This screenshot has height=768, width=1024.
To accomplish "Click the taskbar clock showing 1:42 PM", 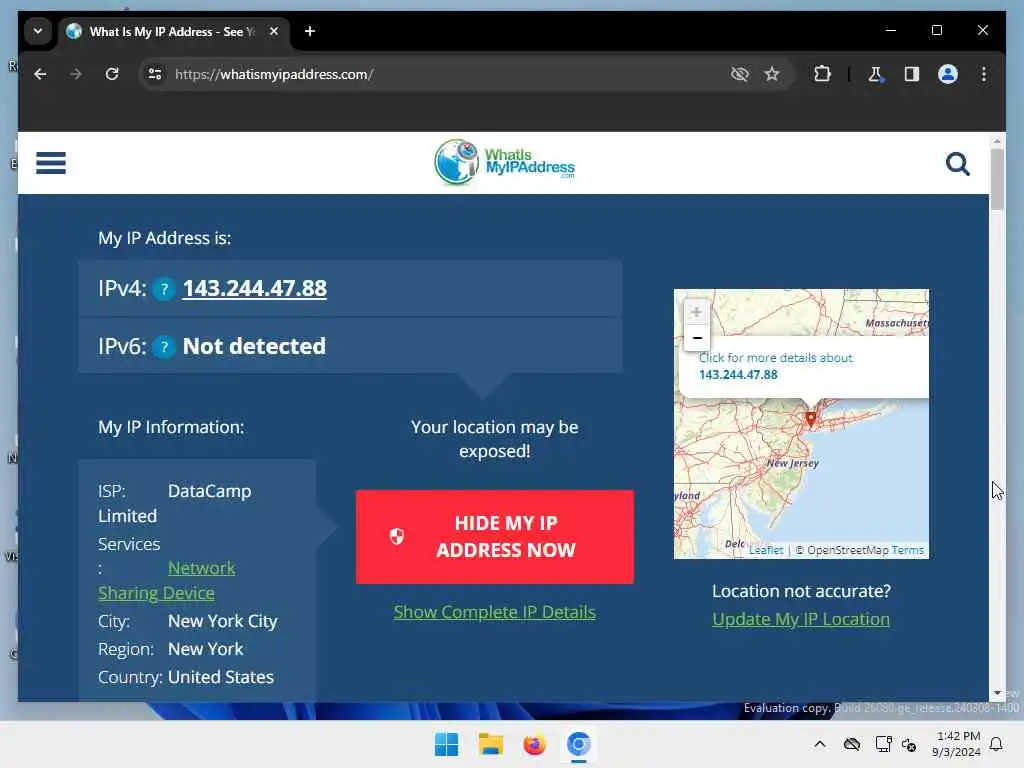I will 956,744.
